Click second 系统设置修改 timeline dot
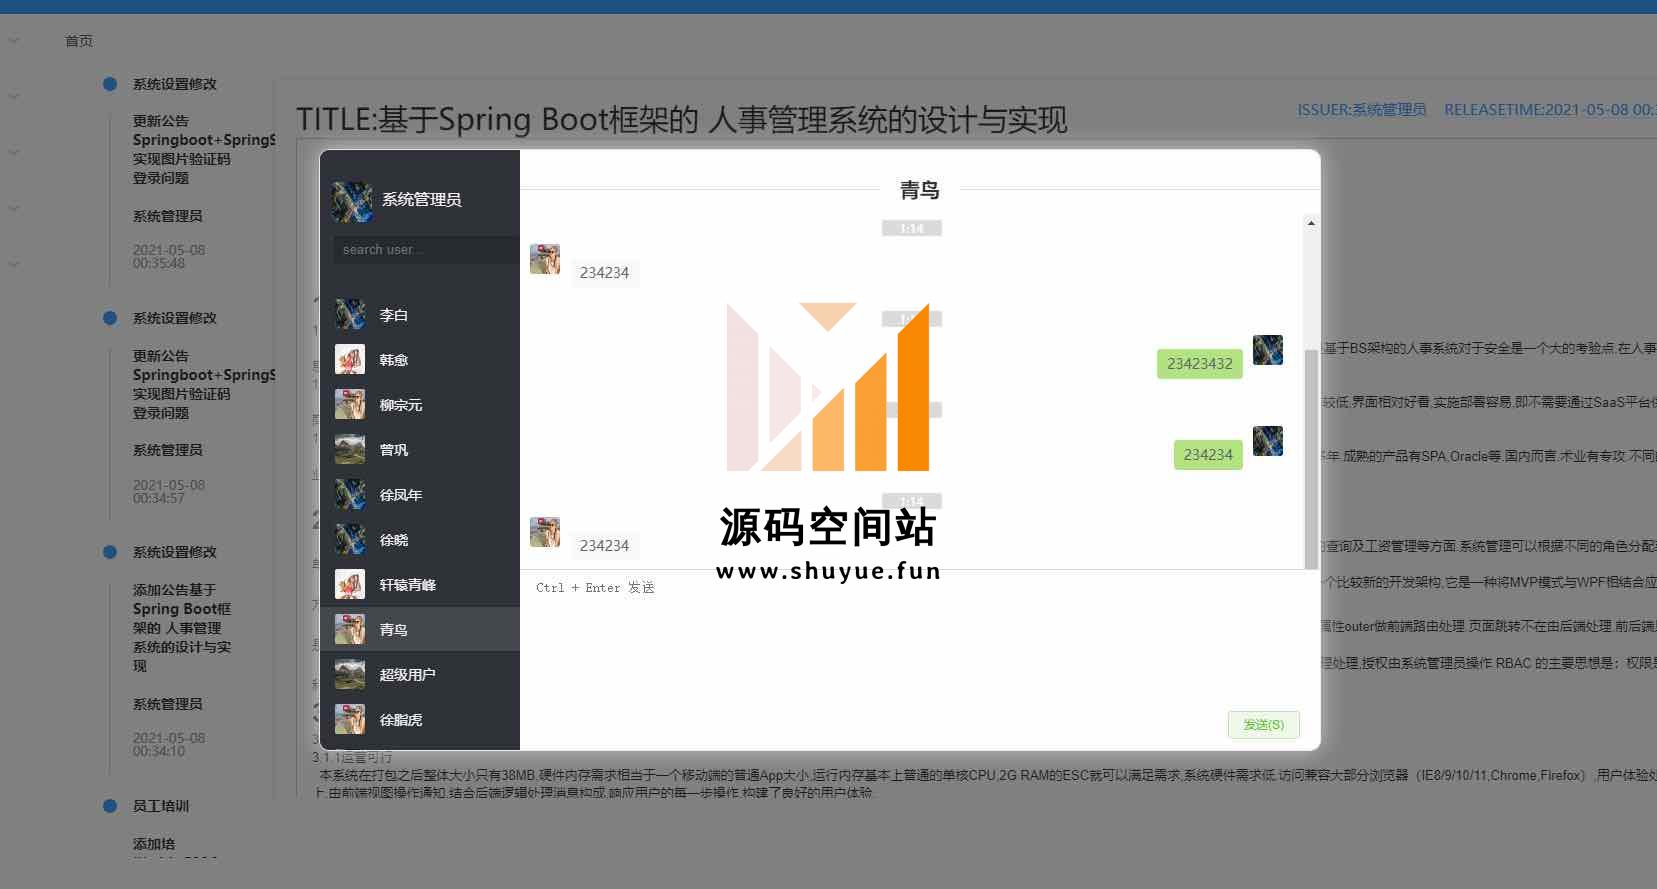Image resolution: width=1657 pixels, height=889 pixels. (110, 318)
